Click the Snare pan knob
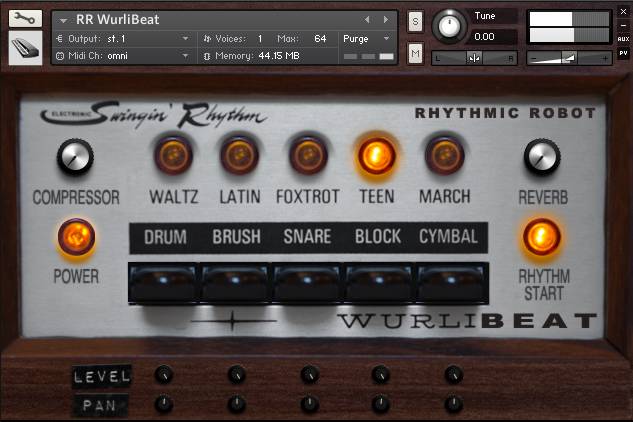This screenshot has height=422, width=633. 310,404
